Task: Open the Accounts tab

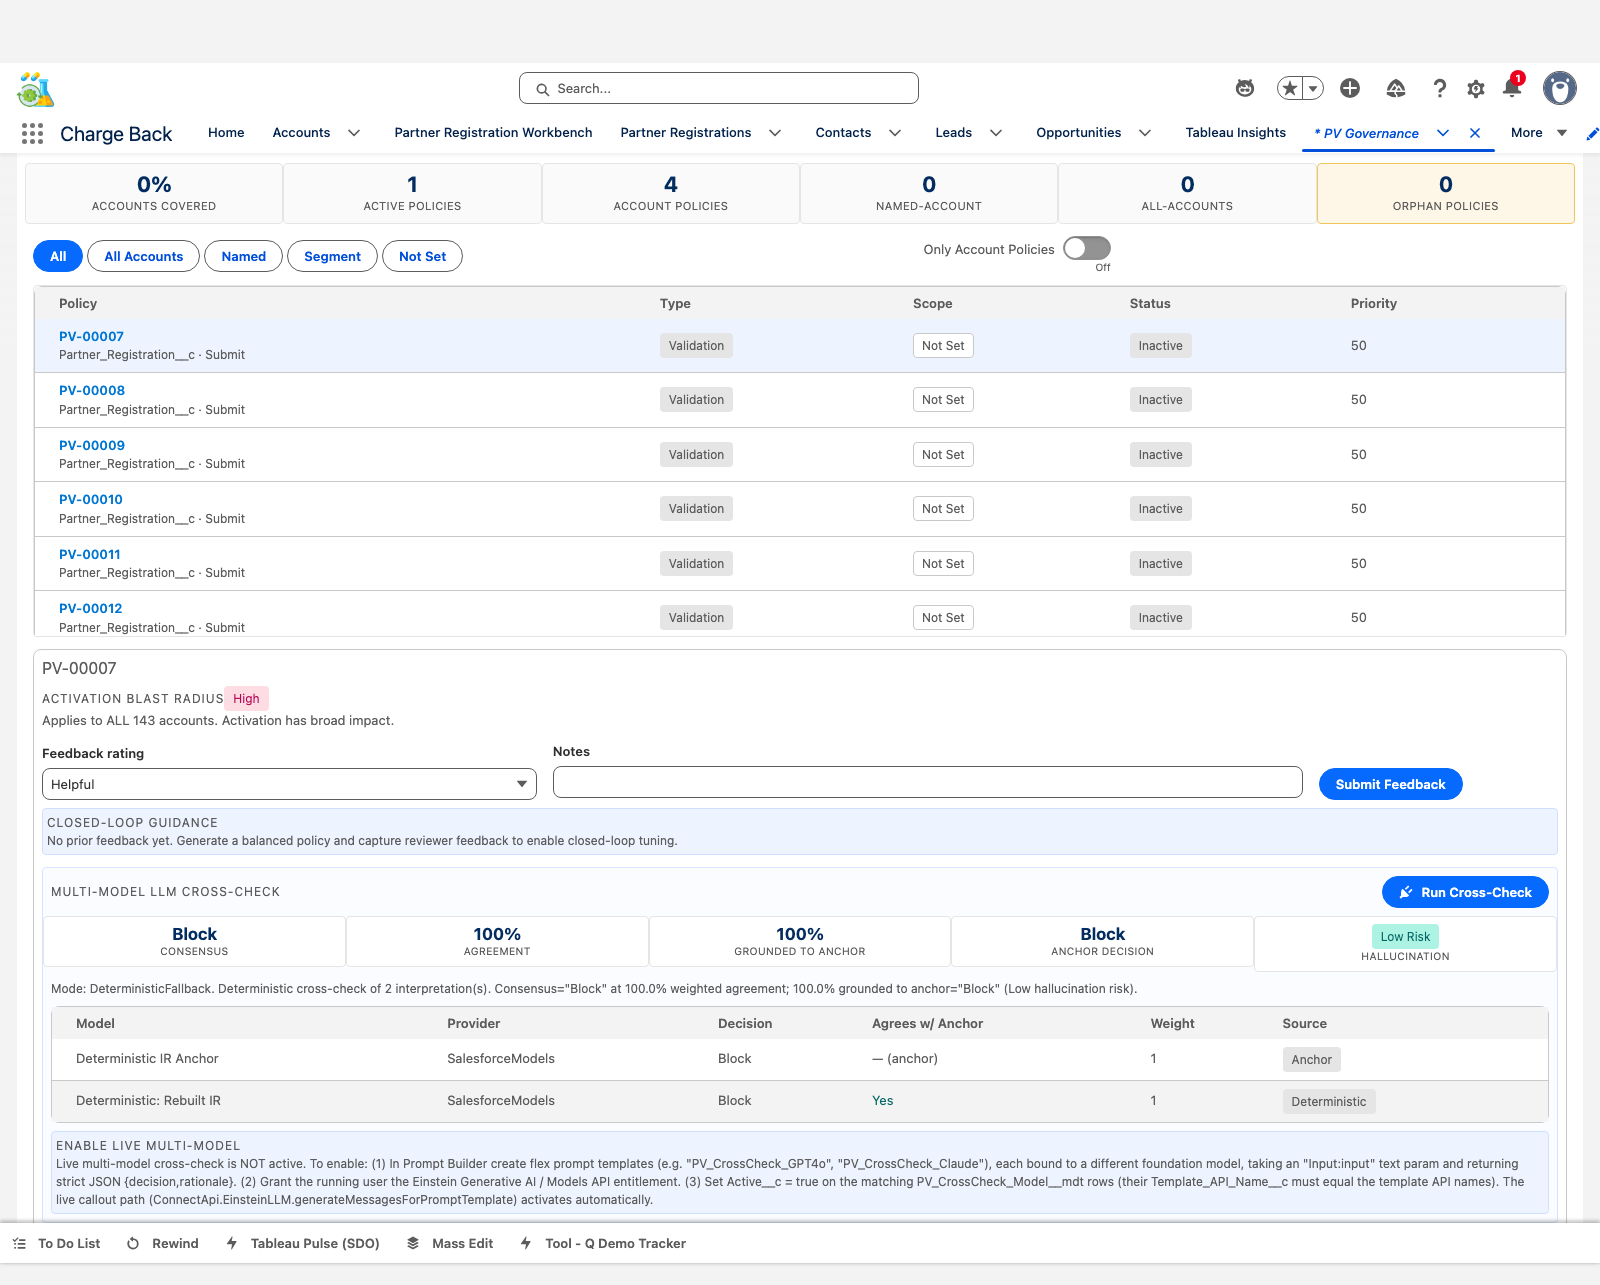Action: tap(301, 133)
